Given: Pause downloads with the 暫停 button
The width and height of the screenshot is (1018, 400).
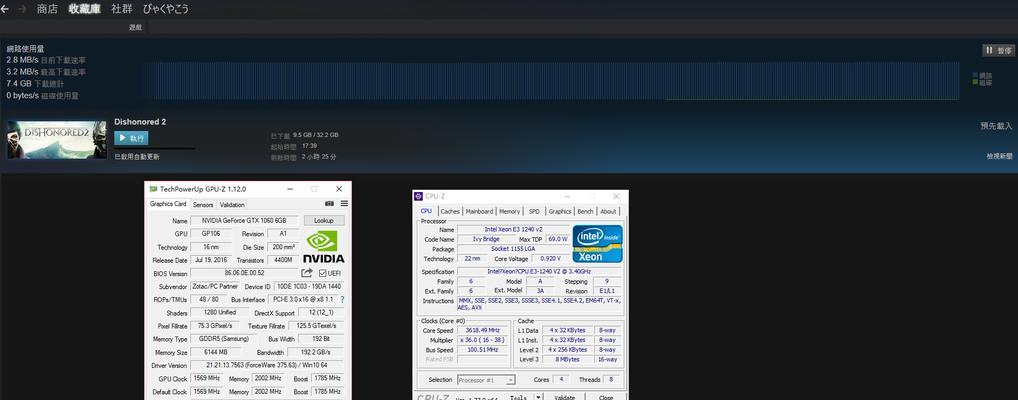Looking at the screenshot, I should click(999, 50).
